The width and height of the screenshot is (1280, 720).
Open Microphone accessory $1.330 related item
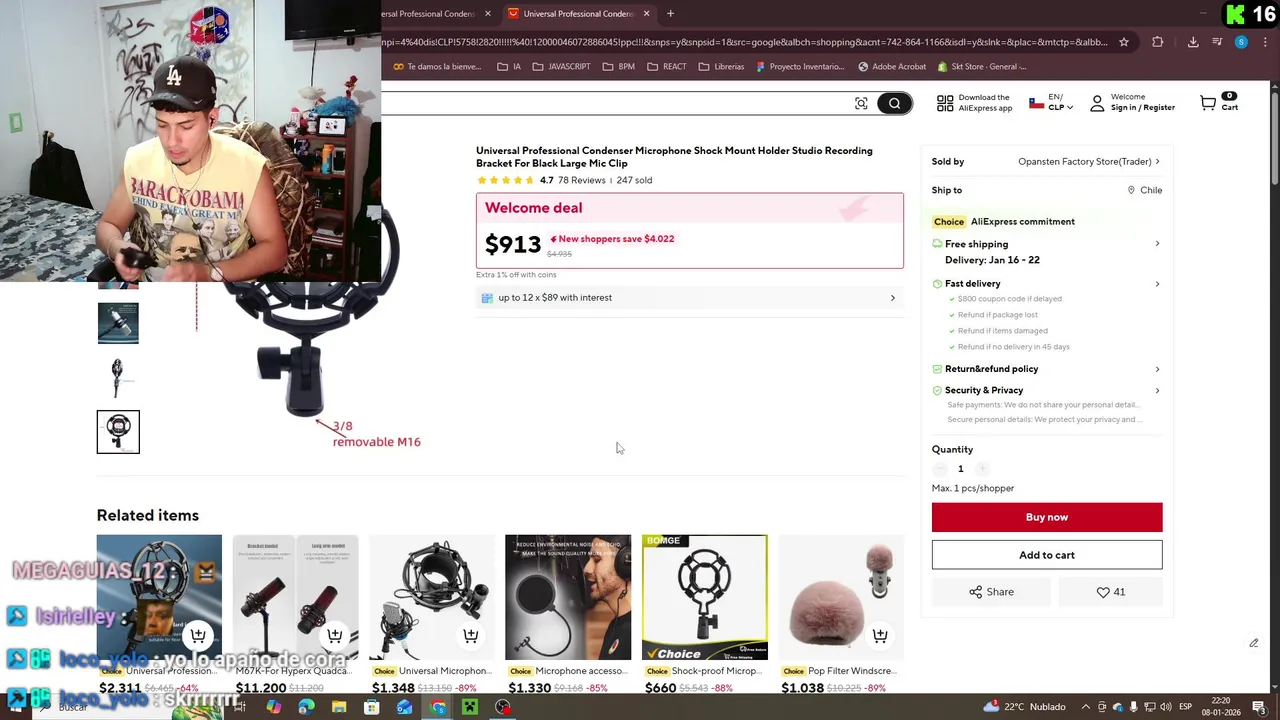click(568, 597)
